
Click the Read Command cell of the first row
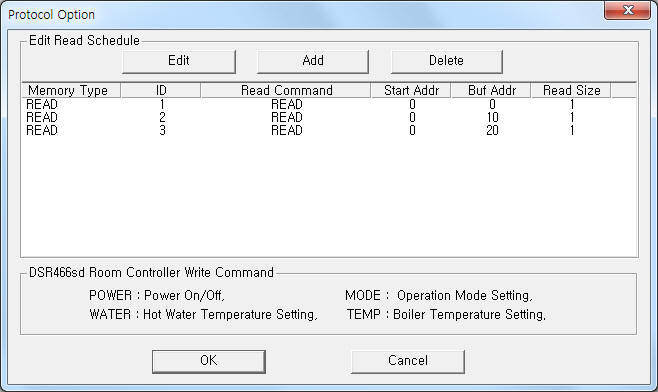point(287,105)
